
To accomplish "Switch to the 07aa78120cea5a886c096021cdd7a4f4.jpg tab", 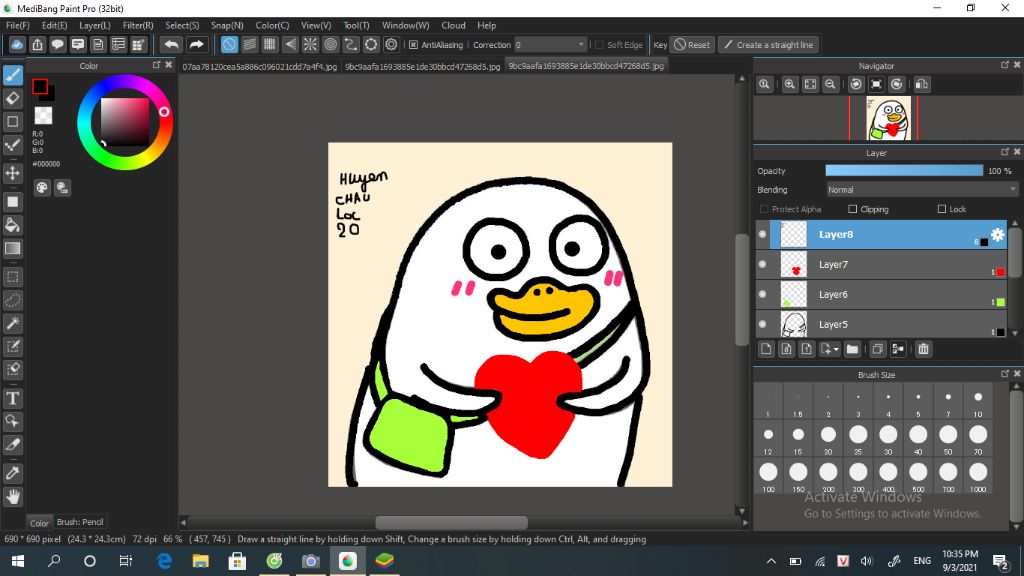I will [260, 66].
